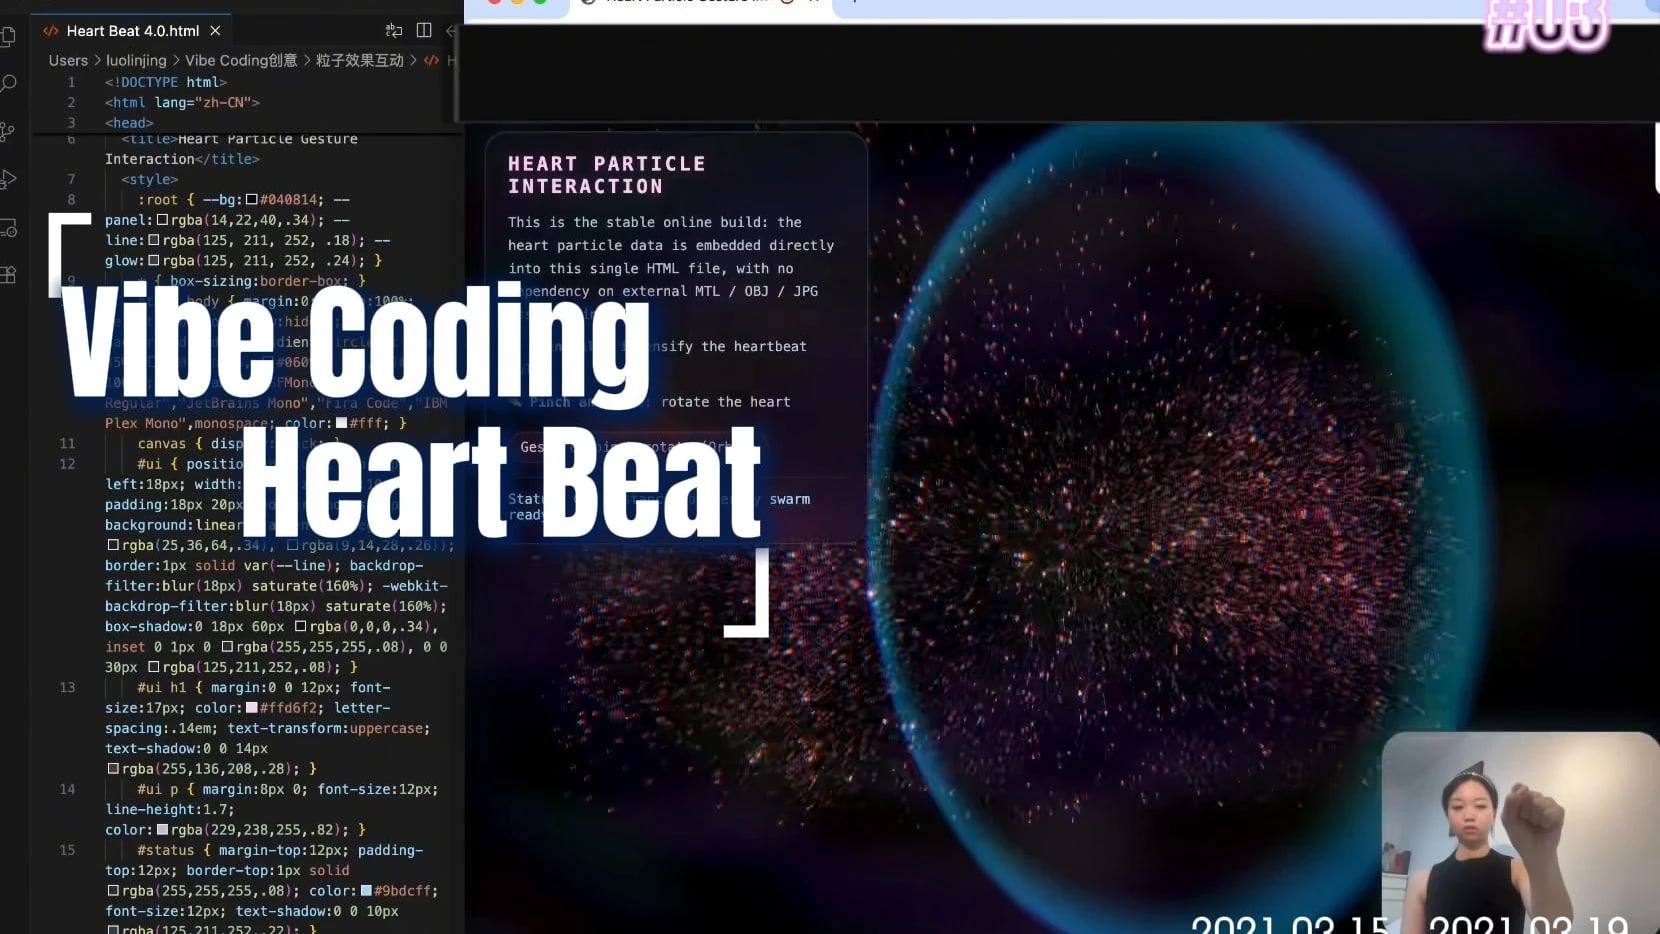Viewport: 1660px width, 934px height.
Task: Select the Heart Beat 4.0.html editor tab
Action: 132,31
